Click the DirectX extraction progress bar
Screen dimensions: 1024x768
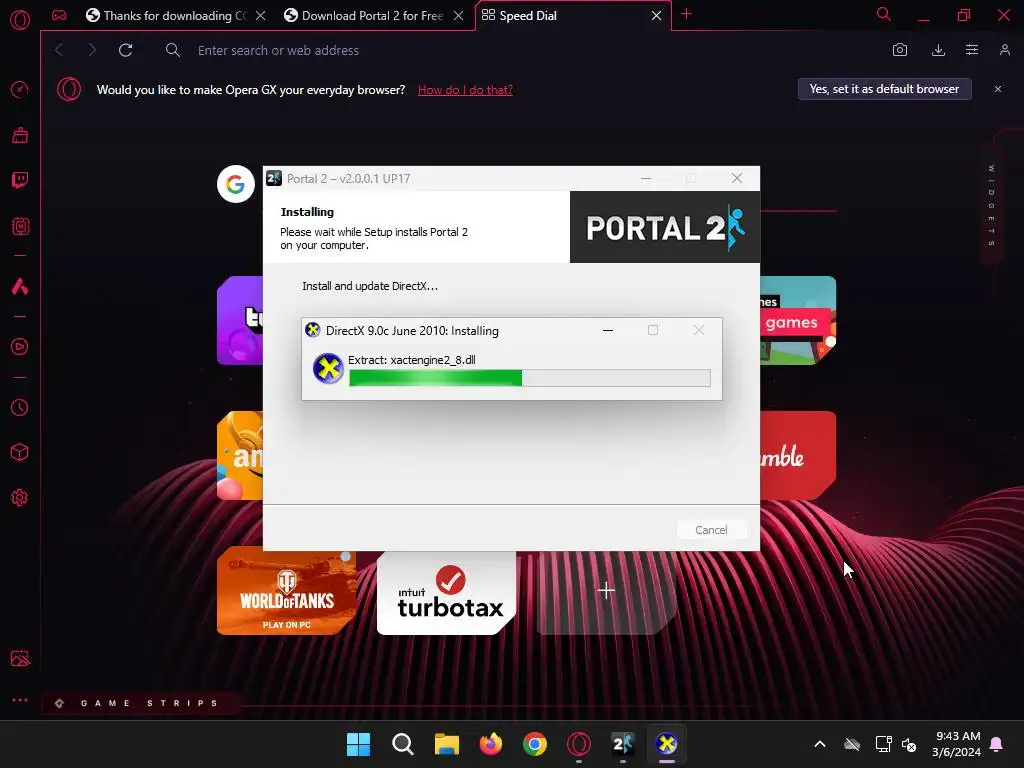530,378
